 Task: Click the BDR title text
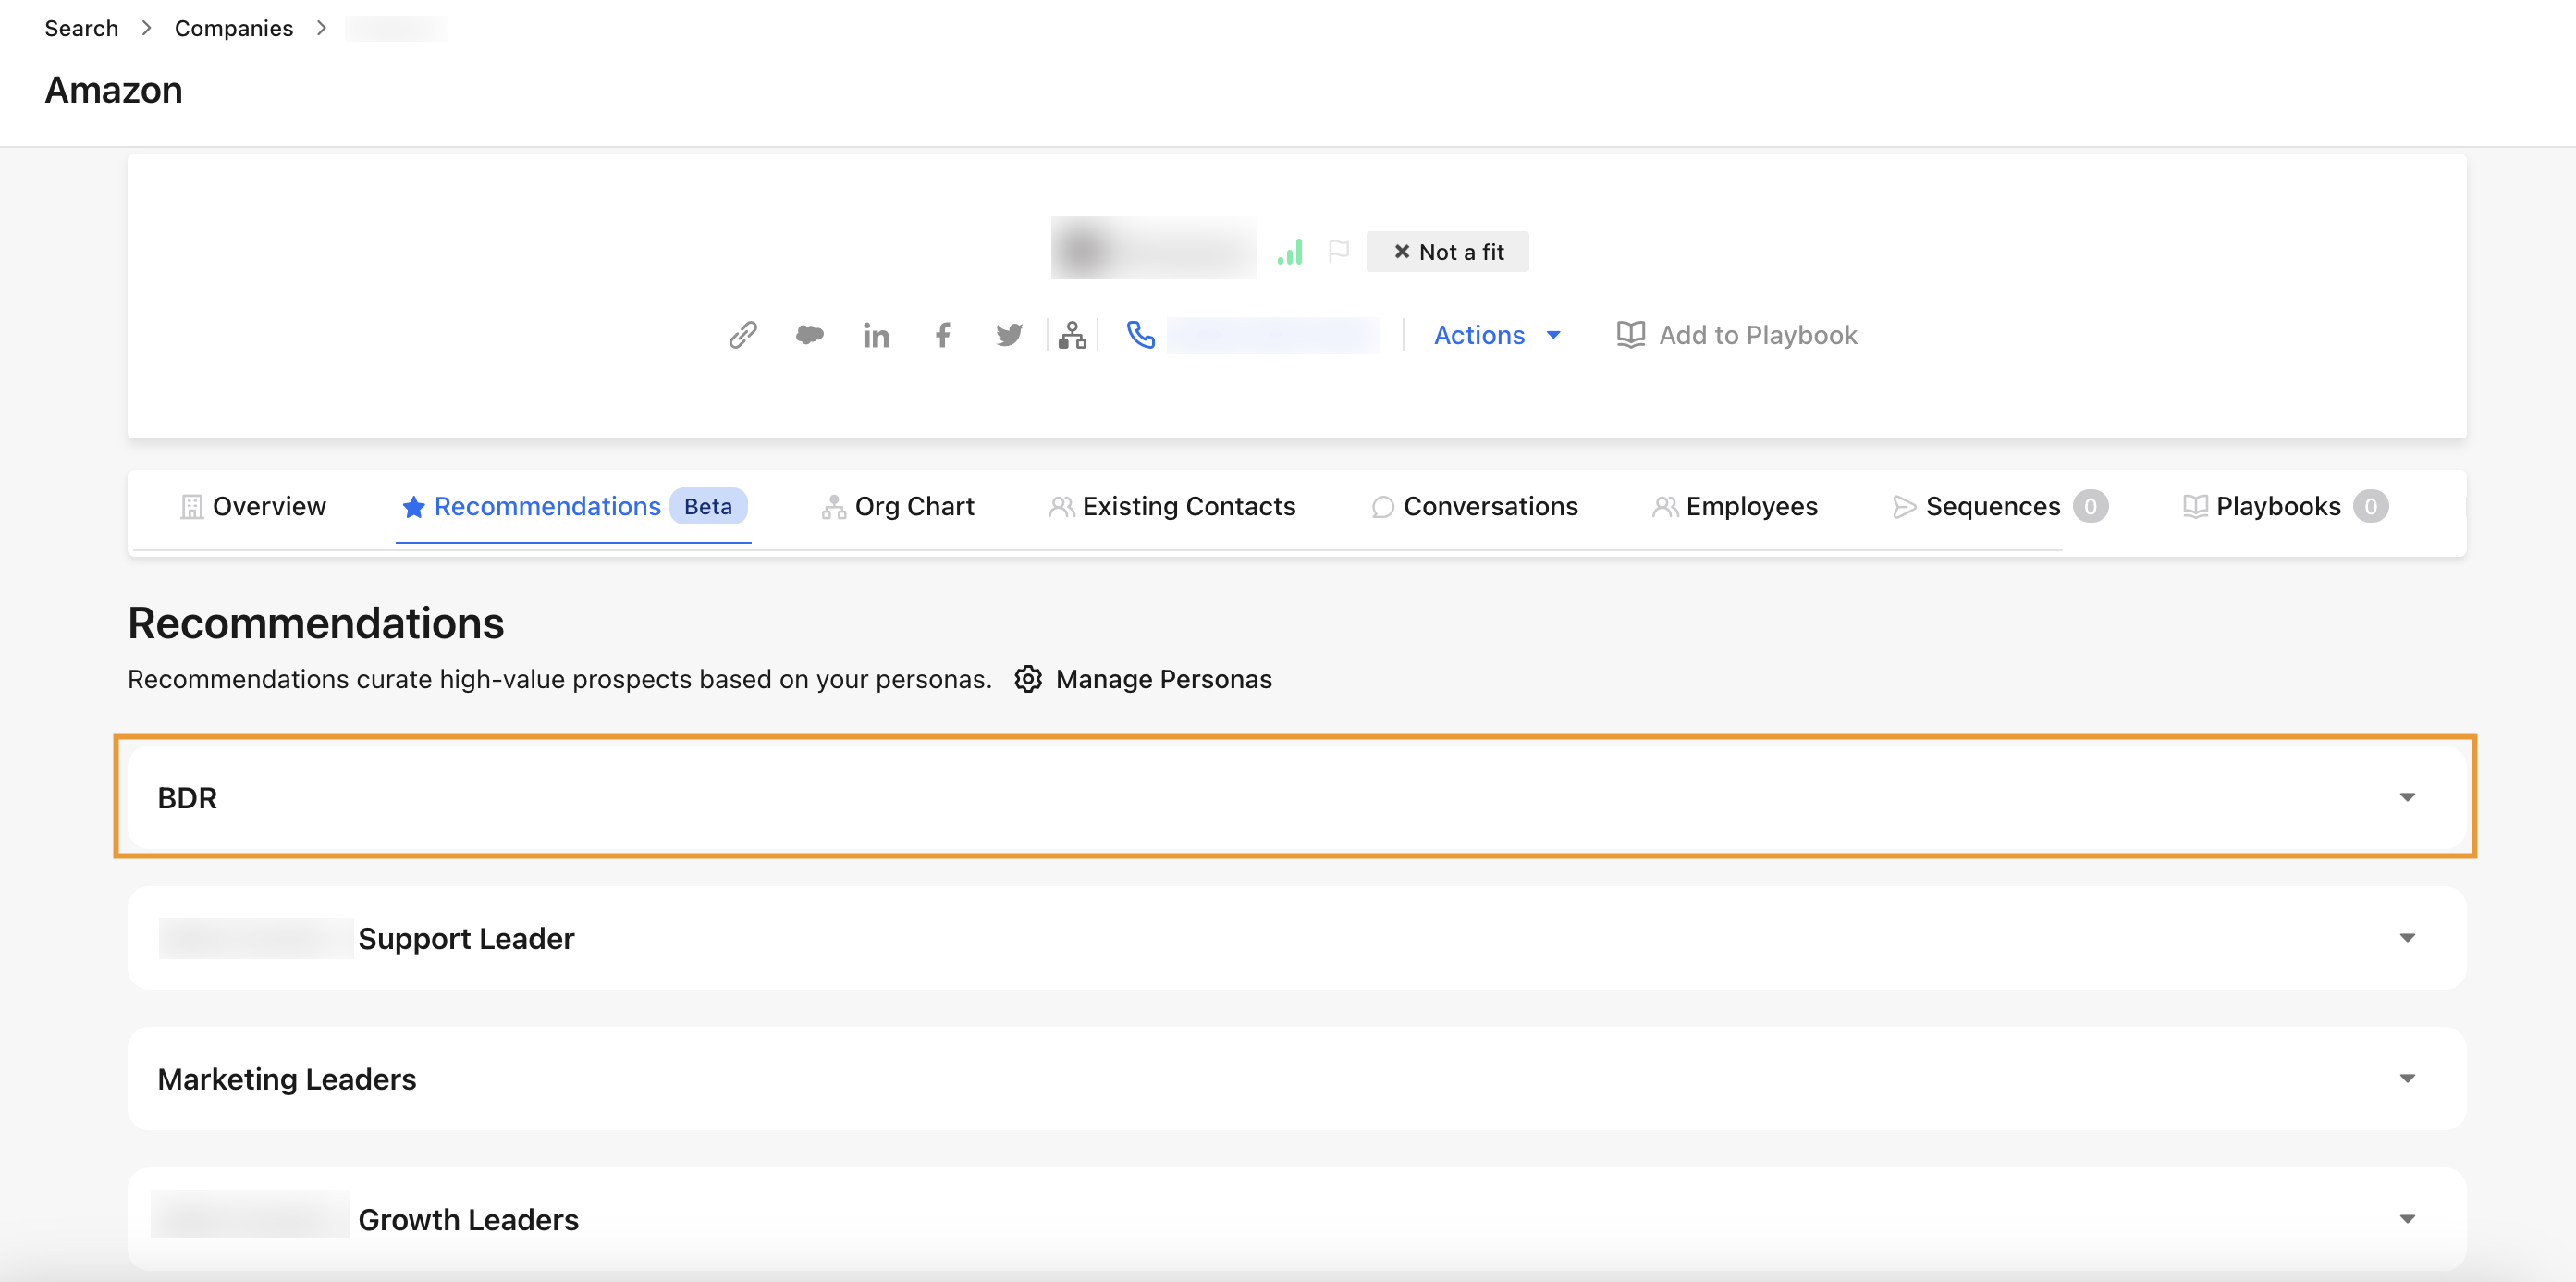coord(187,798)
